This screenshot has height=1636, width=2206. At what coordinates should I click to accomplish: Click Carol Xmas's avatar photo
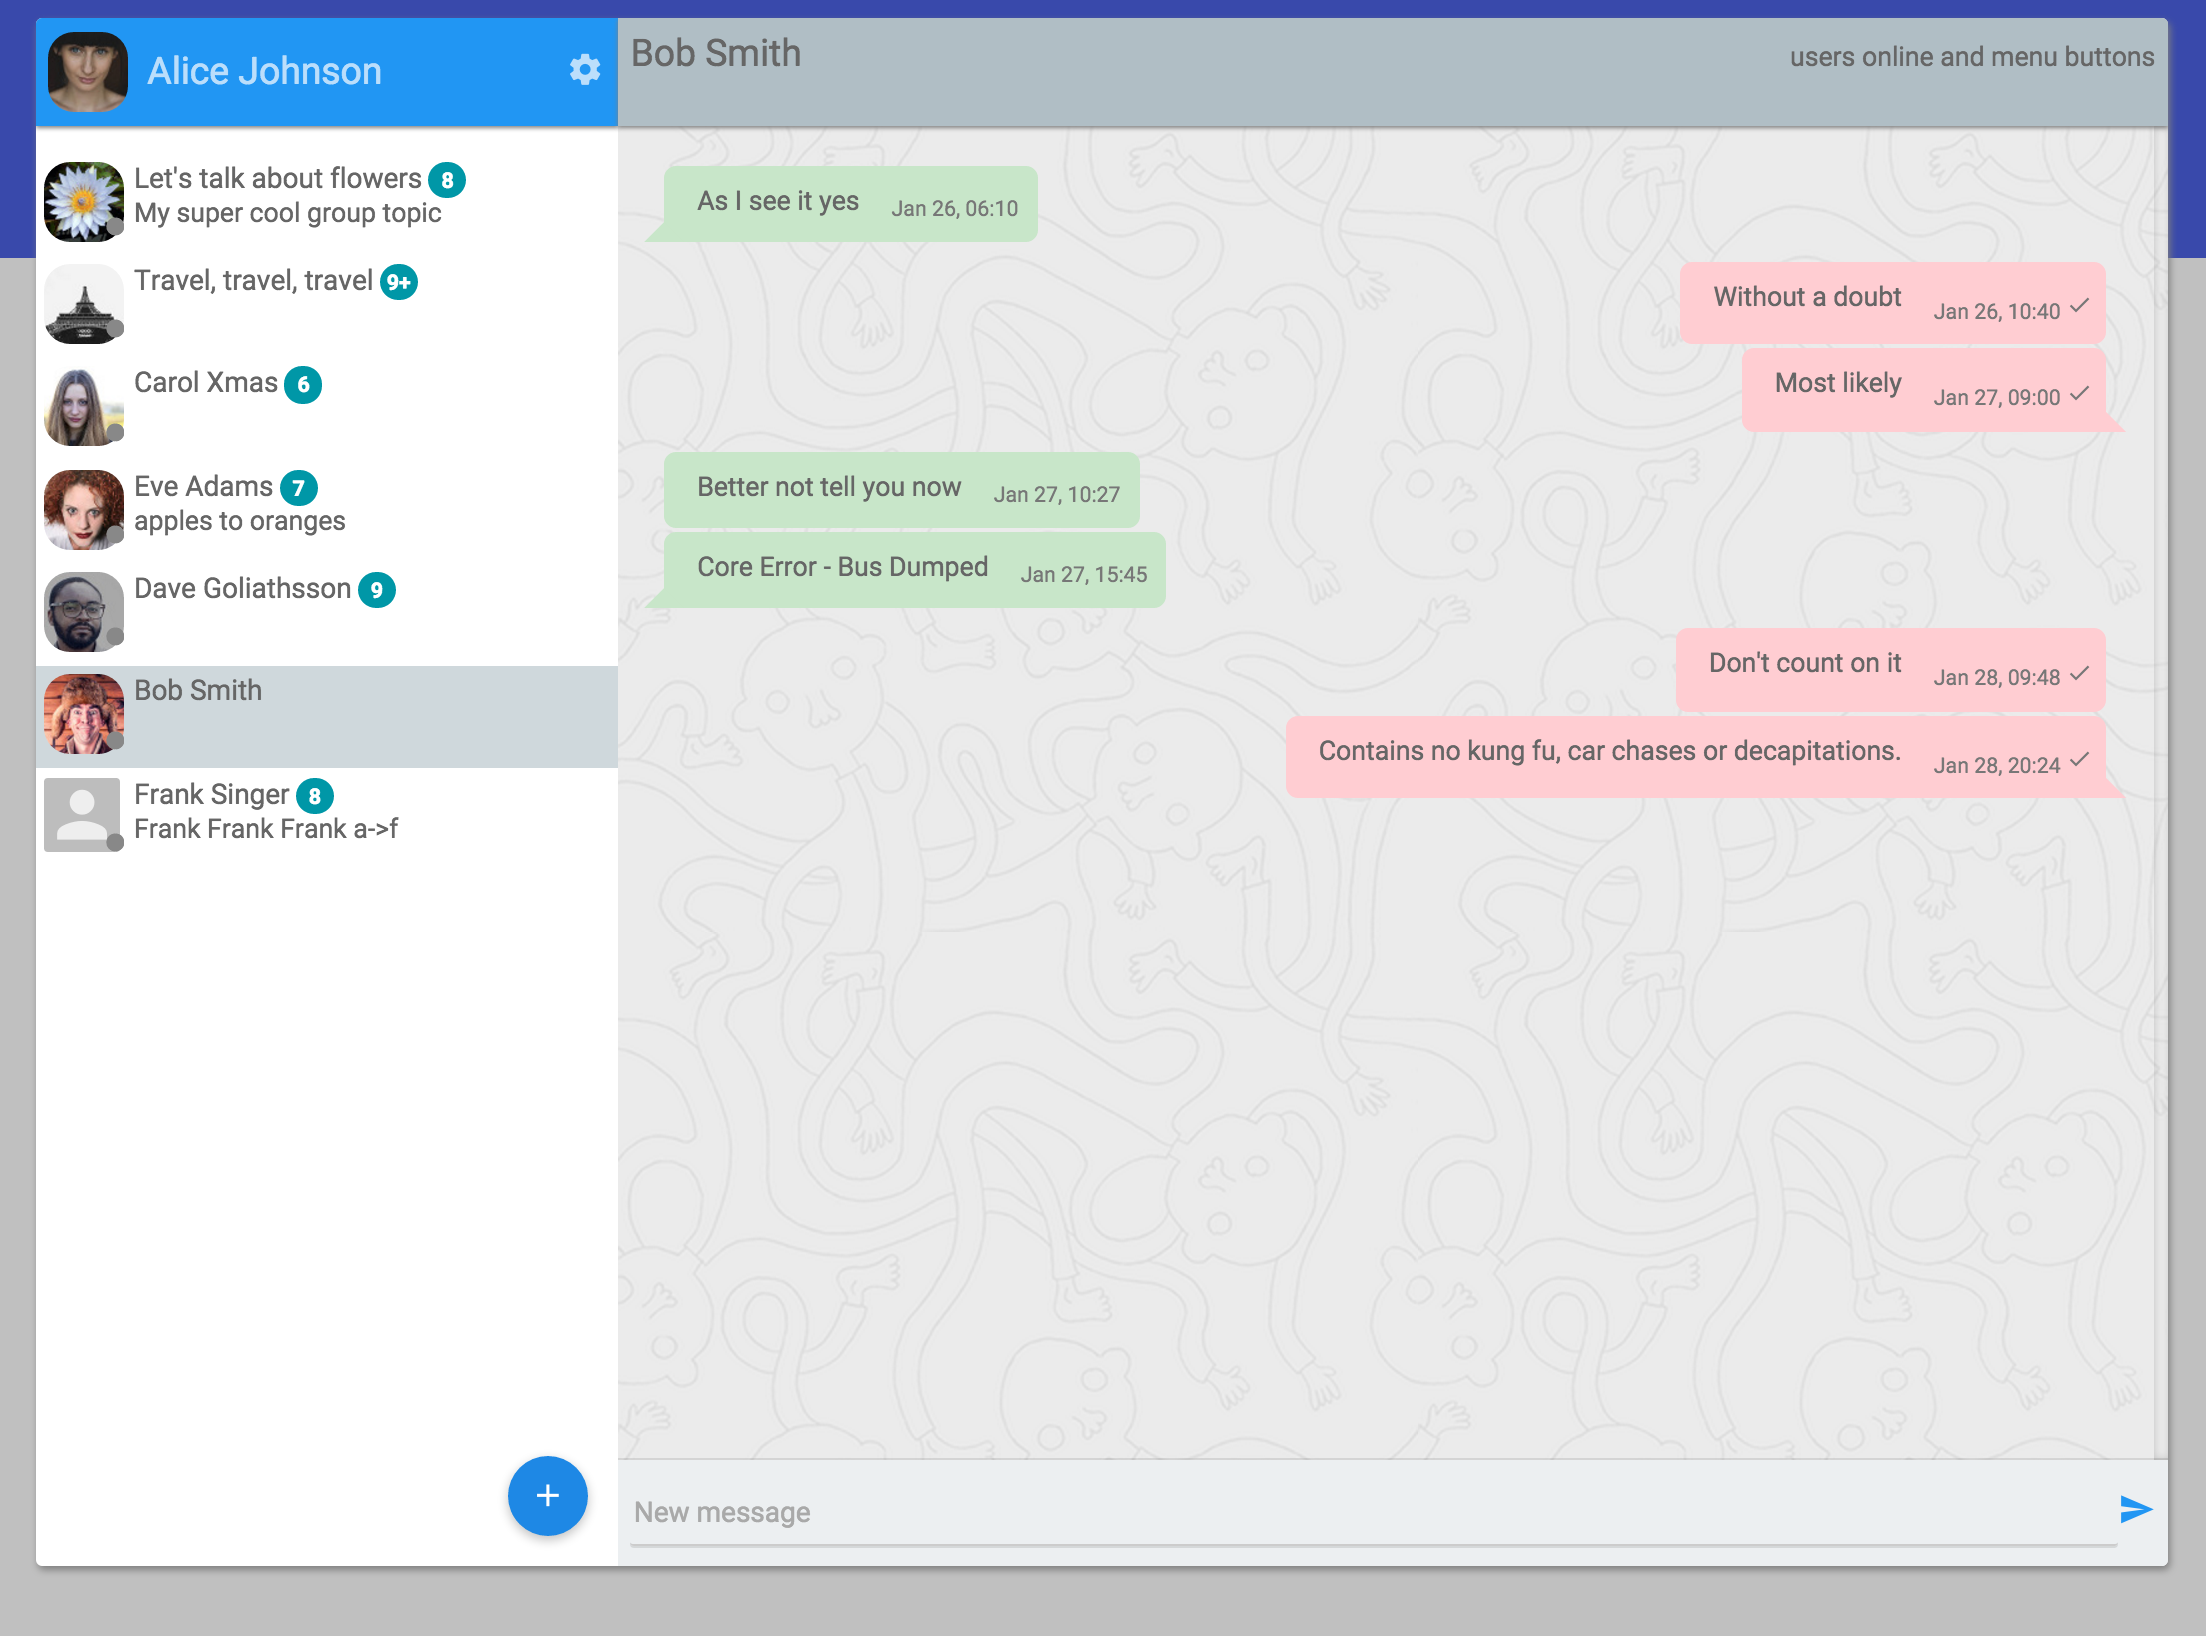tap(84, 406)
